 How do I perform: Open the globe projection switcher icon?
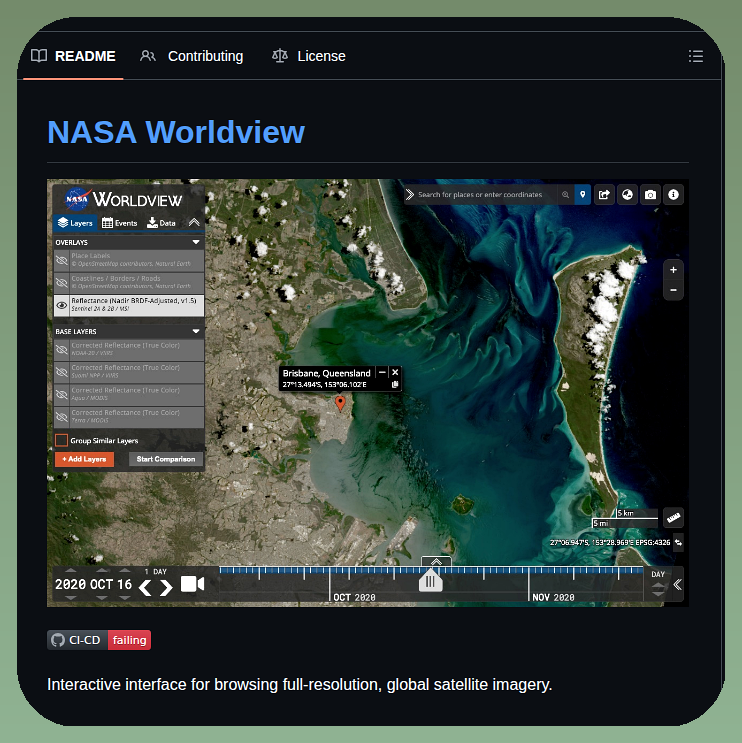tap(627, 195)
